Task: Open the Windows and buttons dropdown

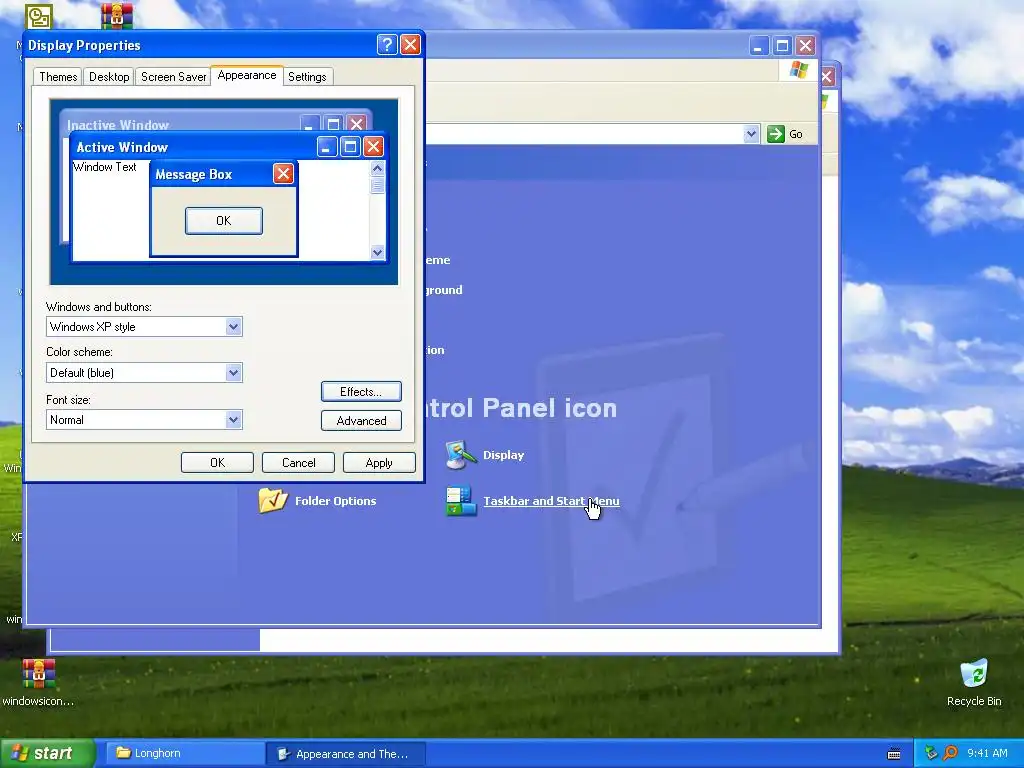Action: click(233, 327)
